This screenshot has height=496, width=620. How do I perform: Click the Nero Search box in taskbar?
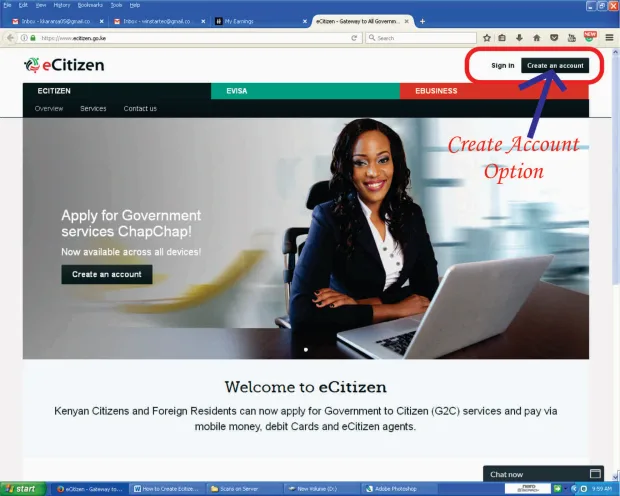(x=528, y=489)
